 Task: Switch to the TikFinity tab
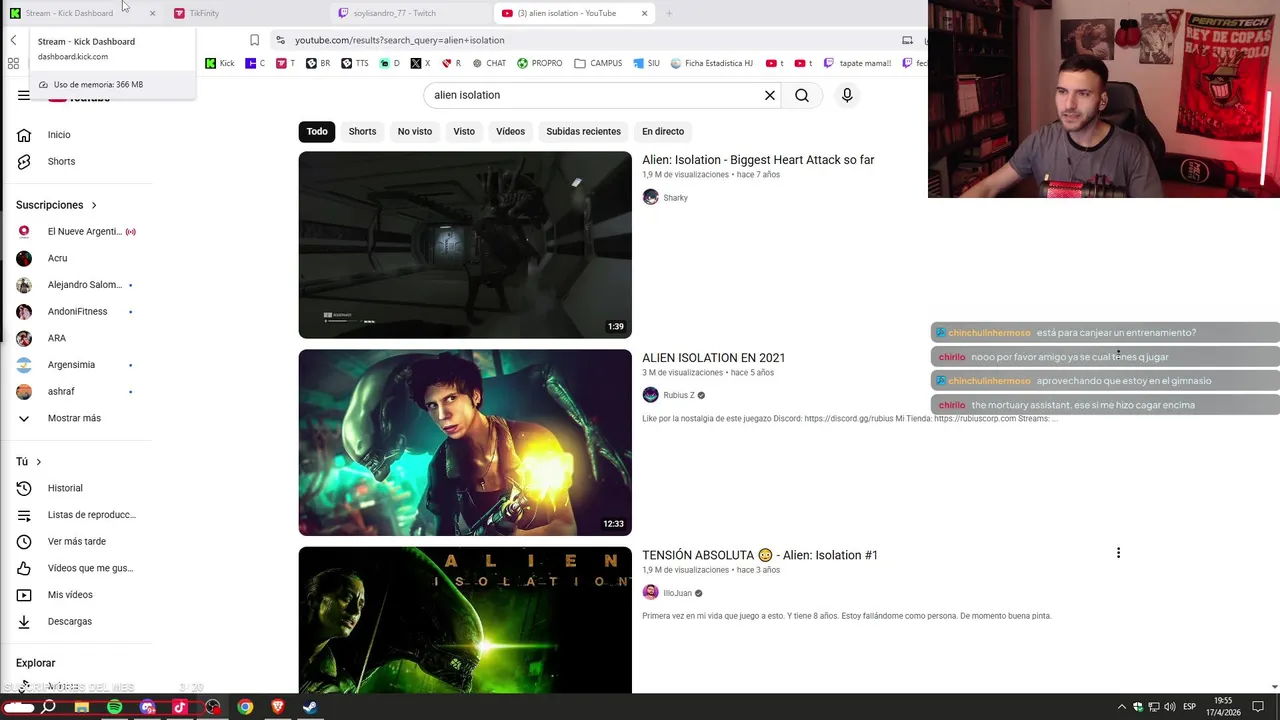tap(245, 13)
